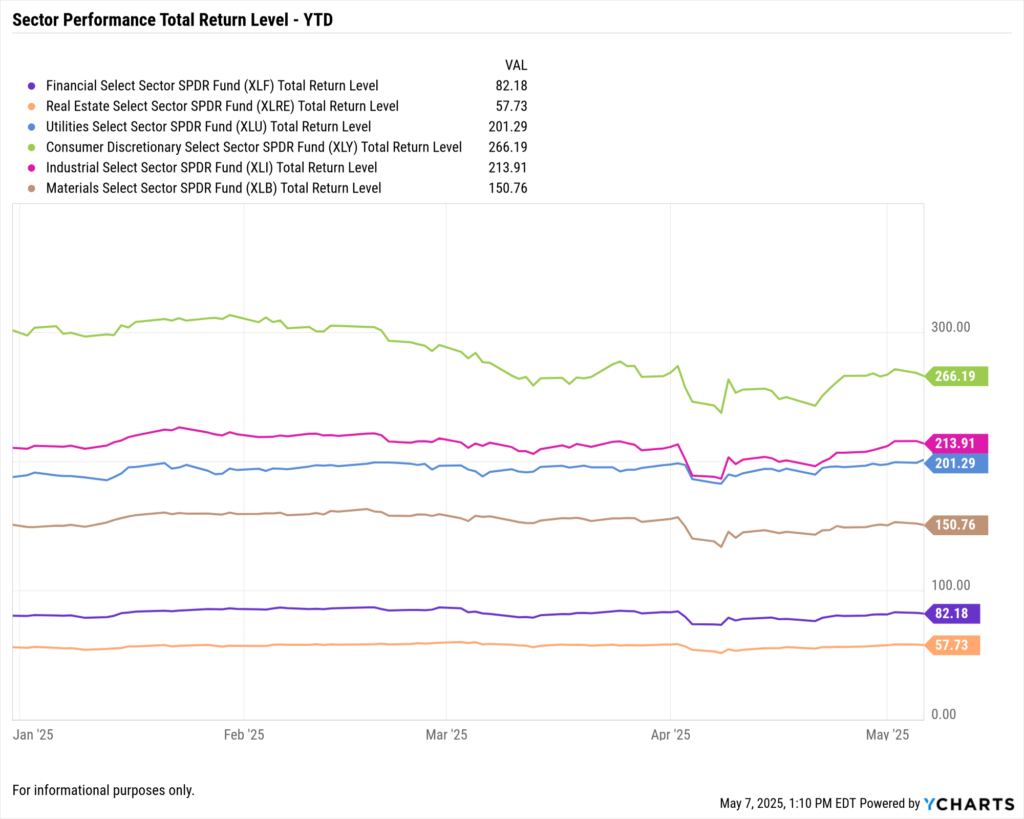Screen dimensions: 1024x819
Task: Select Consumer Discretionary Select Sector (XLY) label
Action: (x=254, y=147)
